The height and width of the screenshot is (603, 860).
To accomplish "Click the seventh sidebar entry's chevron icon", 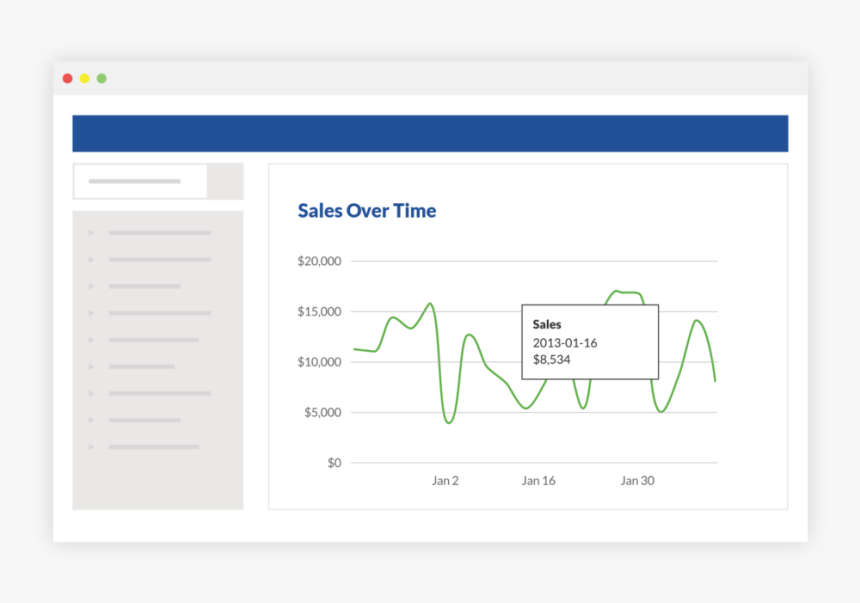I will pyautogui.click(x=91, y=393).
